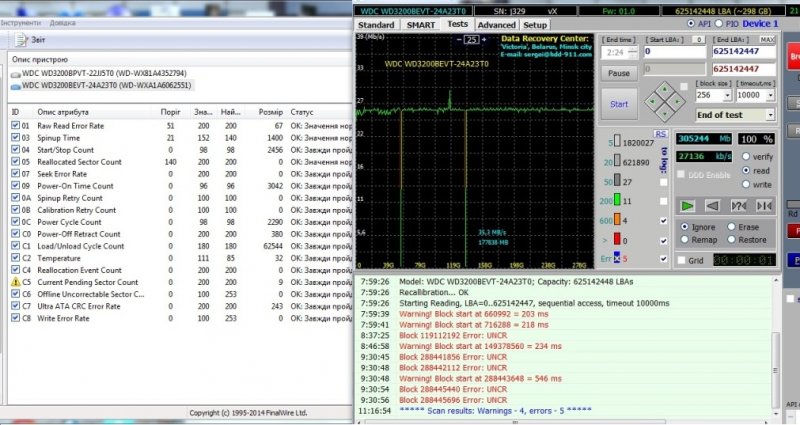Screen dimensions: 800x425
Task: Click the green play scan button
Action: [x=688, y=205]
